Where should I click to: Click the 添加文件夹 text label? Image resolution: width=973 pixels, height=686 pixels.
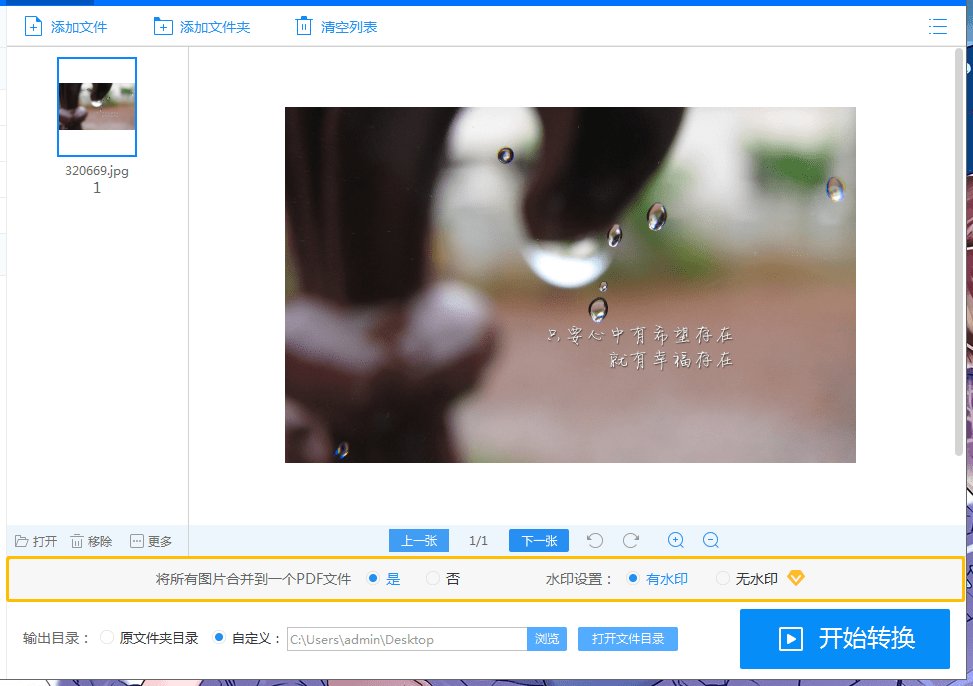pos(215,27)
